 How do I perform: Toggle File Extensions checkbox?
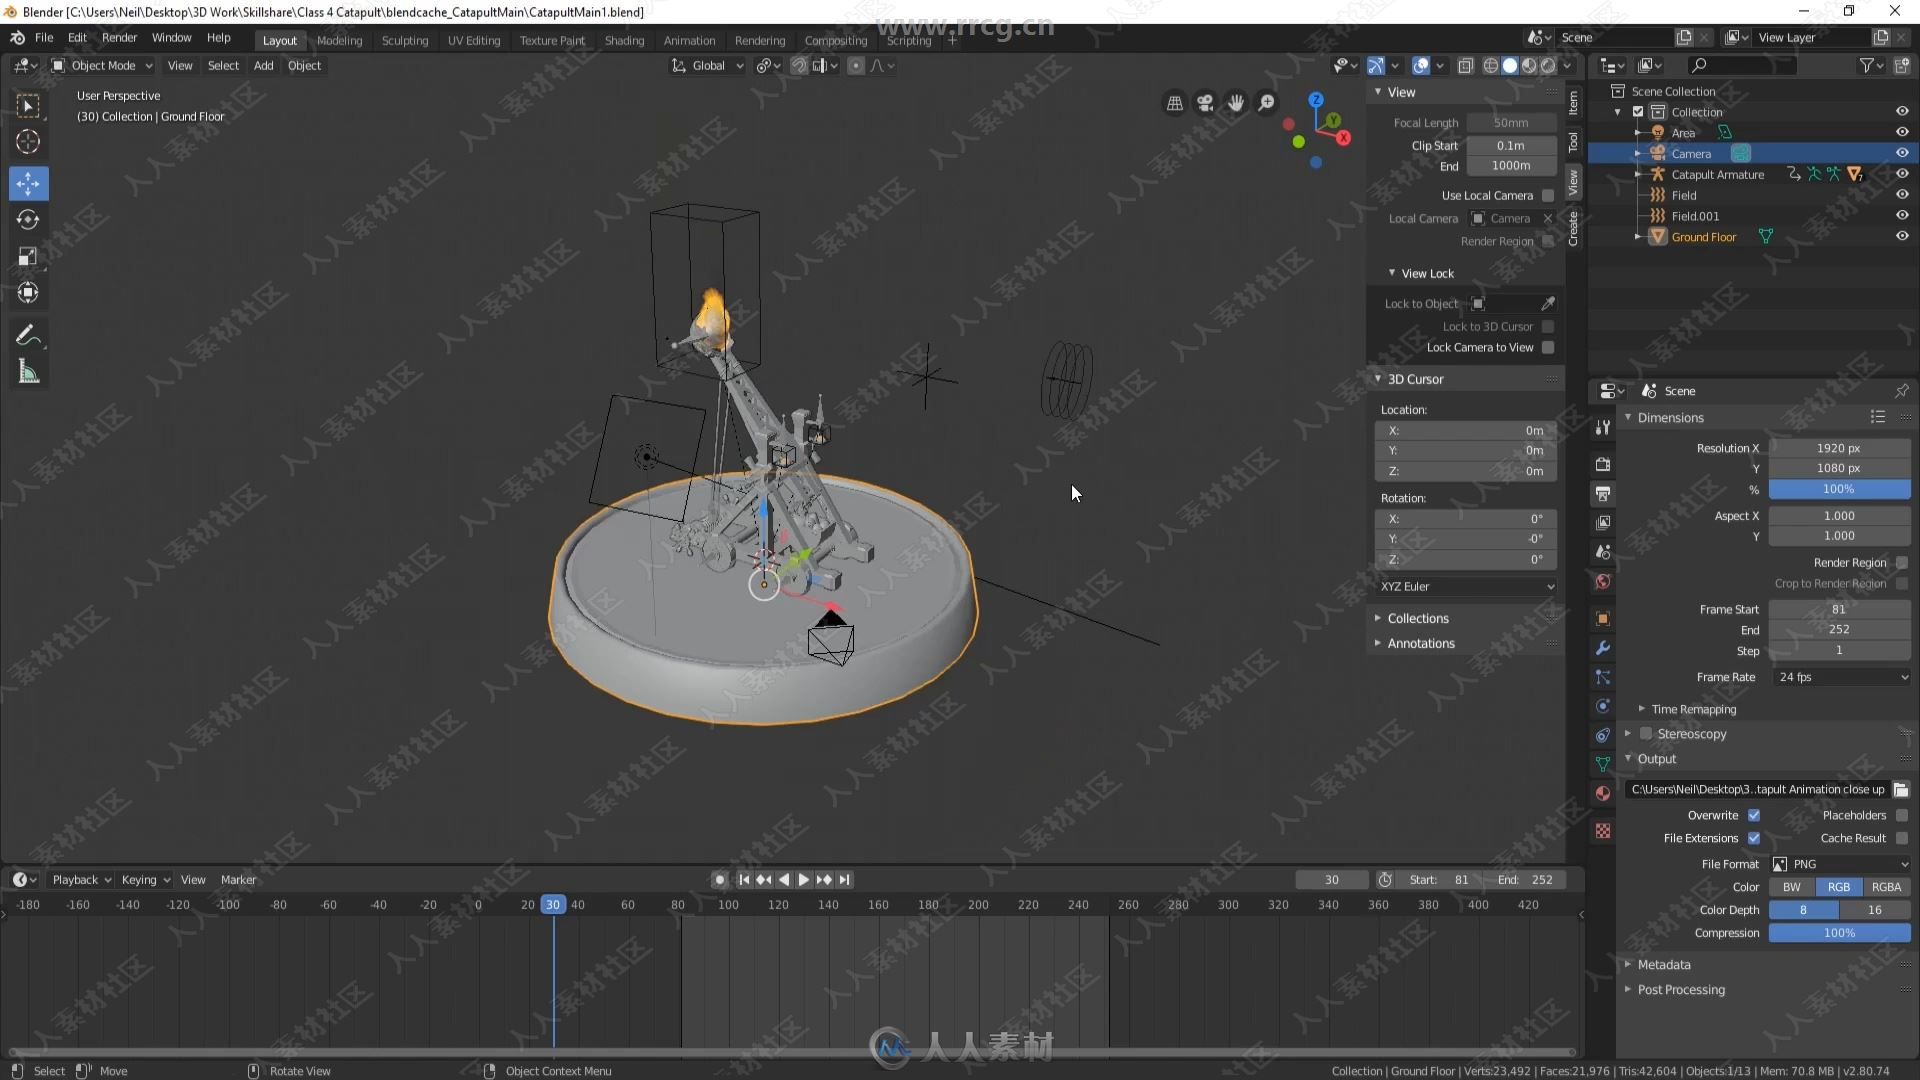(1753, 837)
